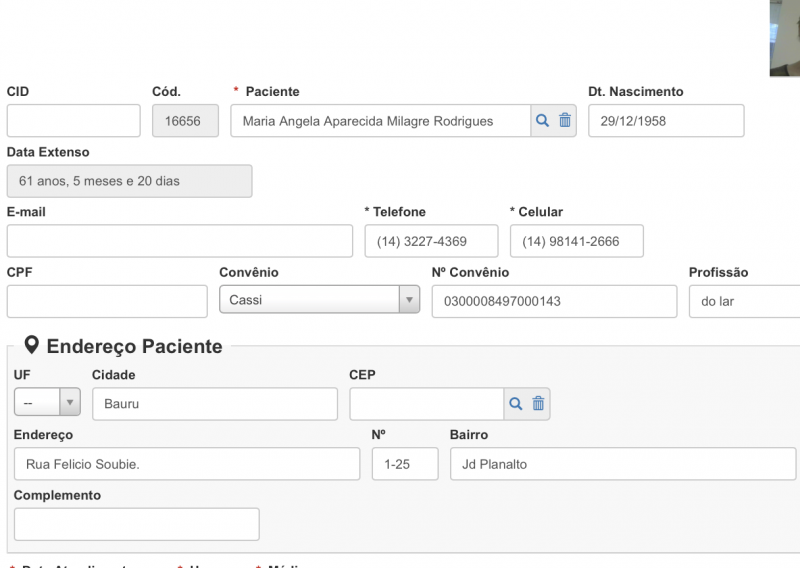Search CEP using the magnifier icon
This screenshot has width=800, height=568.
(x=516, y=404)
